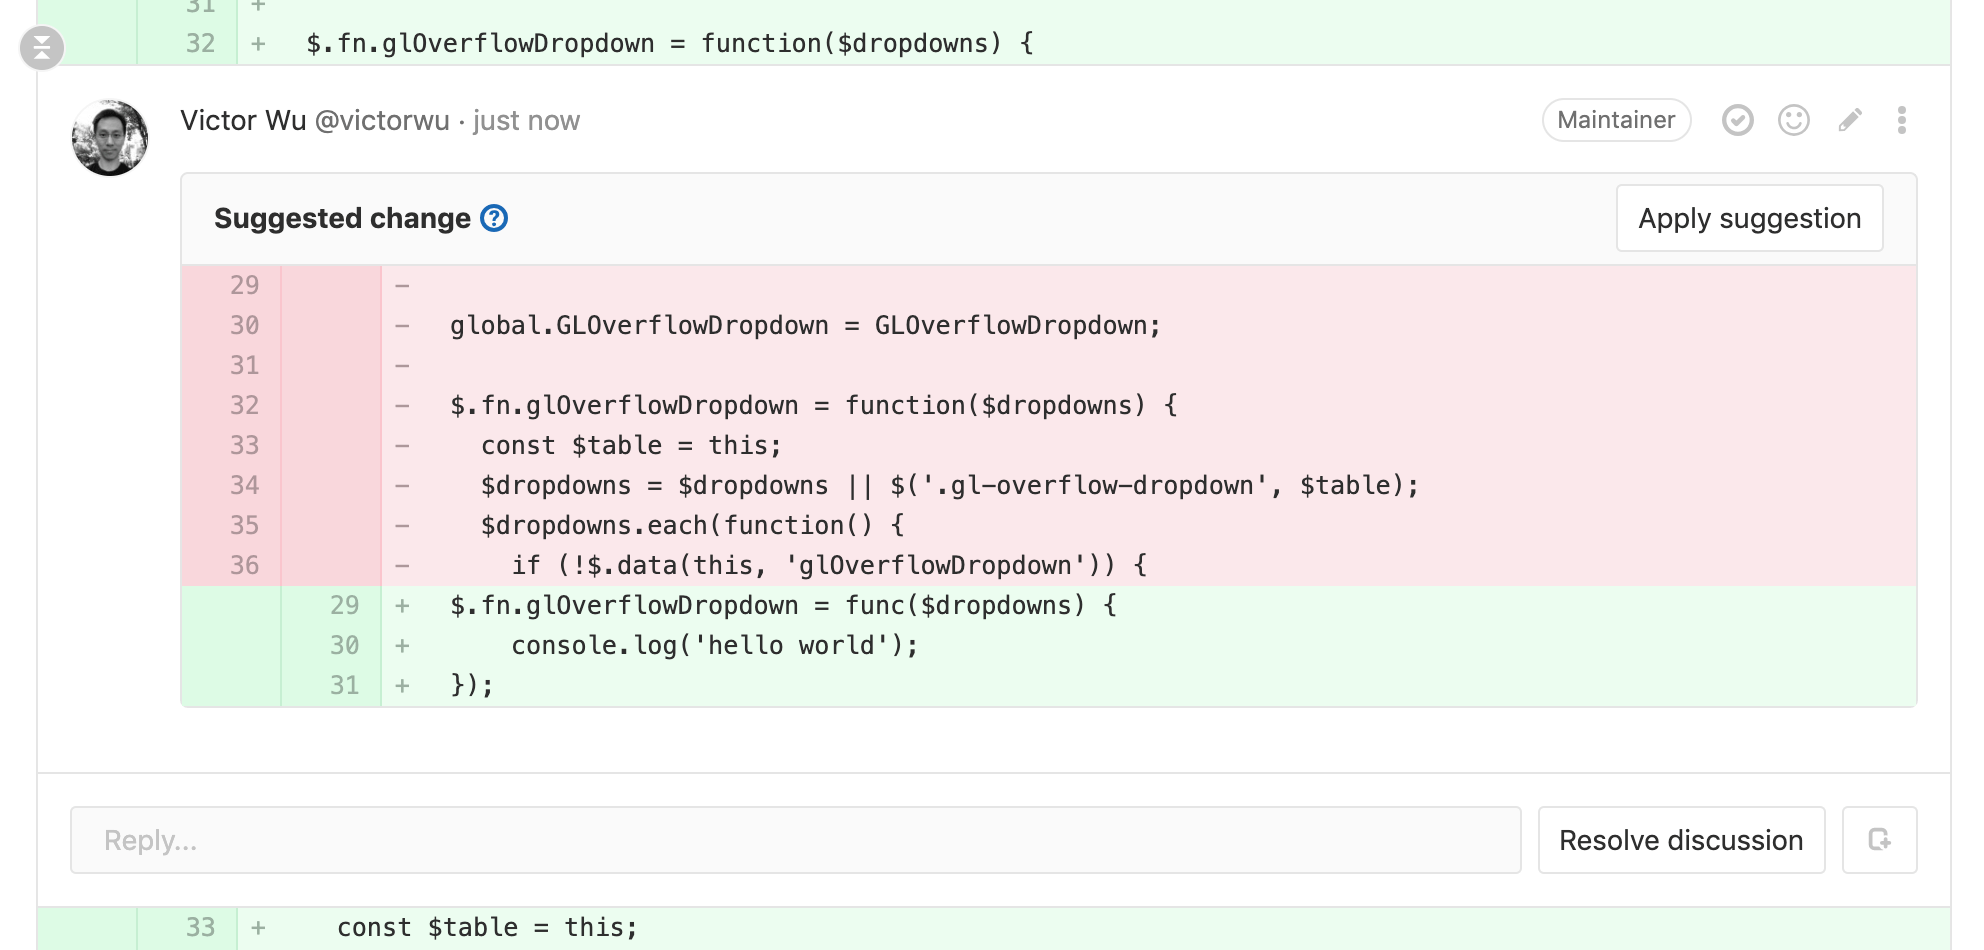Viewport: 1984px width, 950px height.
Task: Resolve the thread using the checkmark icon
Action: pos(1738,120)
